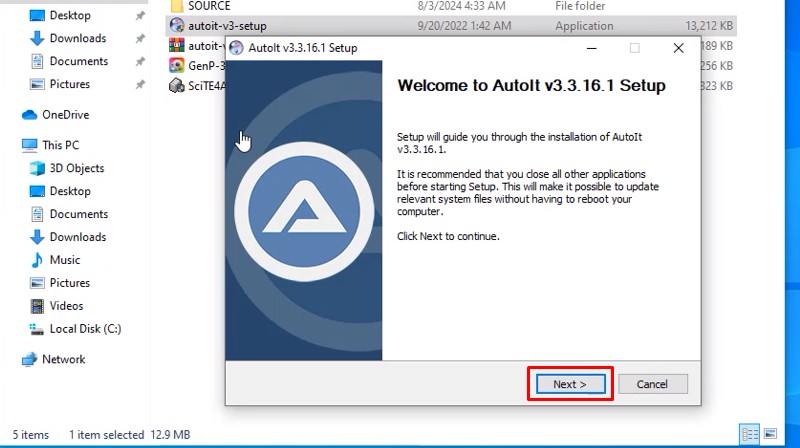Open the Music folder in the sidebar
This screenshot has height=448, width=800.
point(64,260)
